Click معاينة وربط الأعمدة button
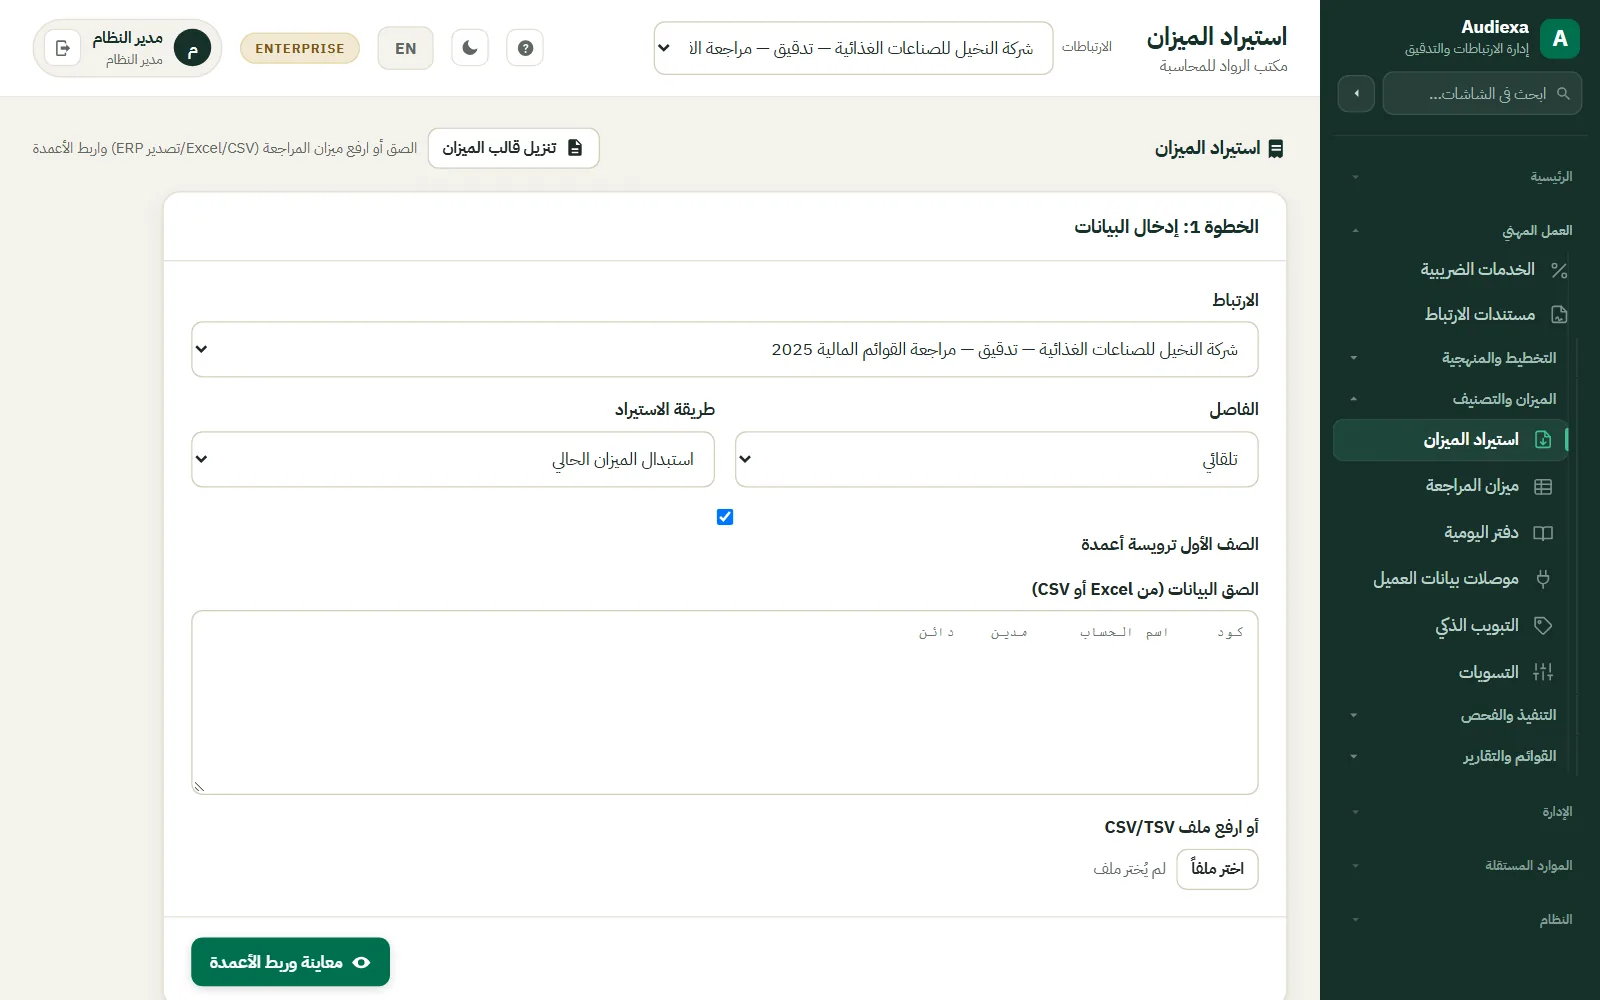Viewport: 1600px width, 1000px height. 290,962
